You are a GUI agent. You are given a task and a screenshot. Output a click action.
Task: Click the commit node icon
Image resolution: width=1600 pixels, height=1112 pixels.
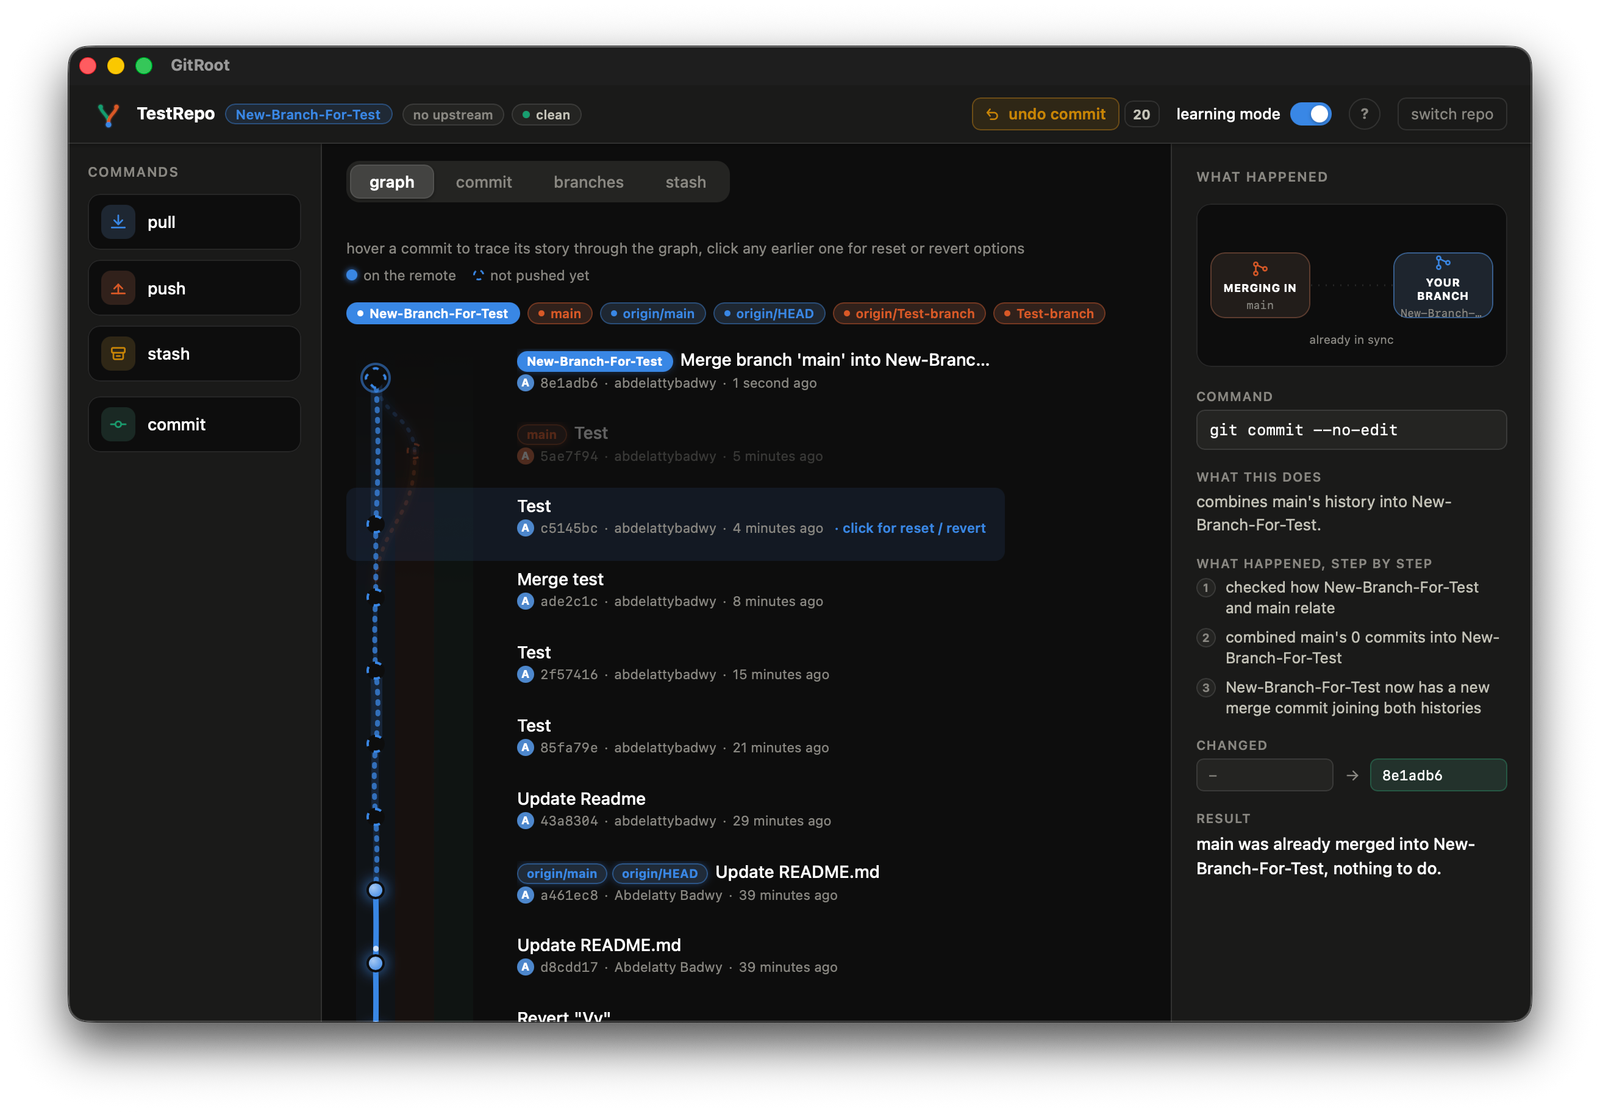click(x=118, y=424)
